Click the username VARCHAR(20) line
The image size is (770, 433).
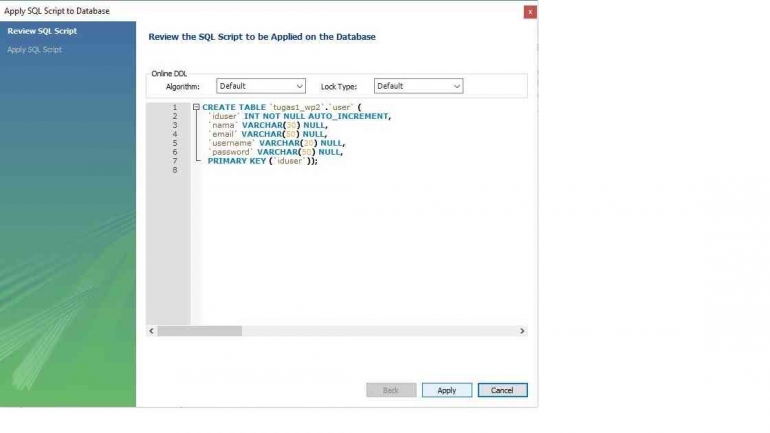276,143
